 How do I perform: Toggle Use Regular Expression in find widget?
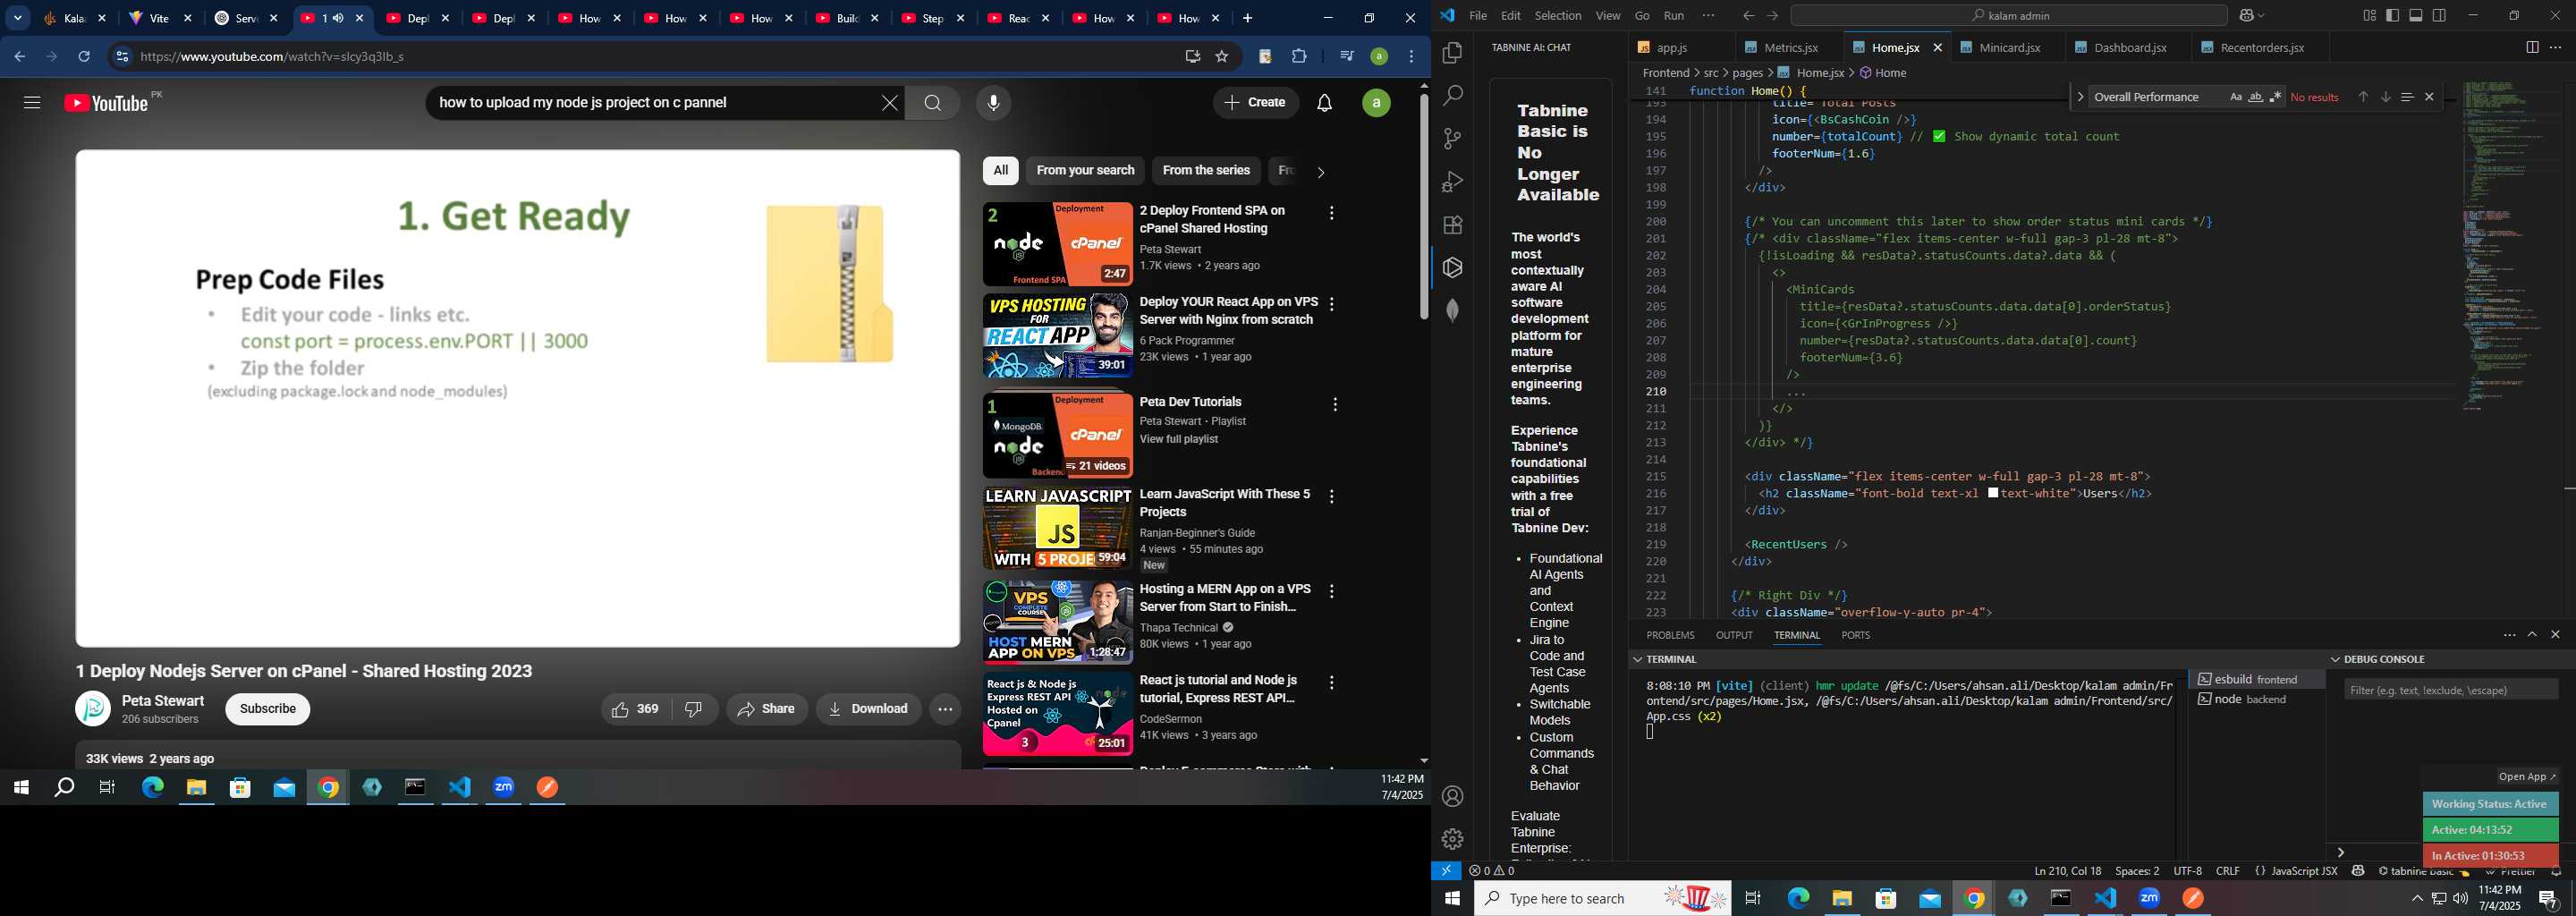point(2275,97)
